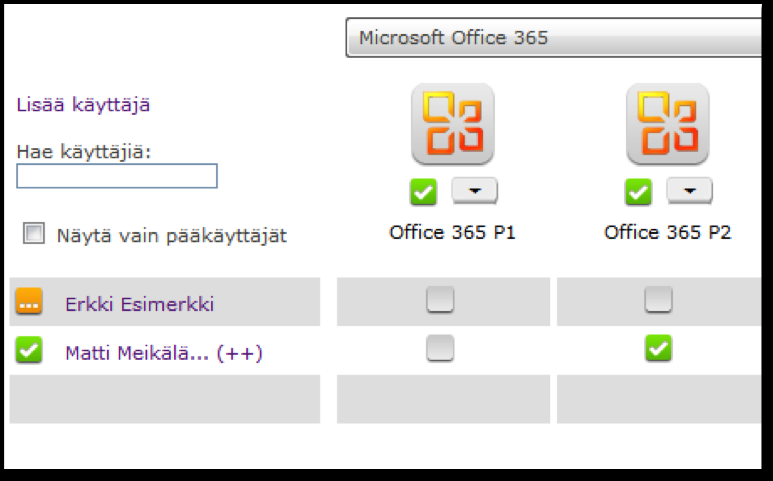The image size is (773, 481).
Task: Click the orange status icon beside Erkki Esimerkki
Action: tap(29, 301)
